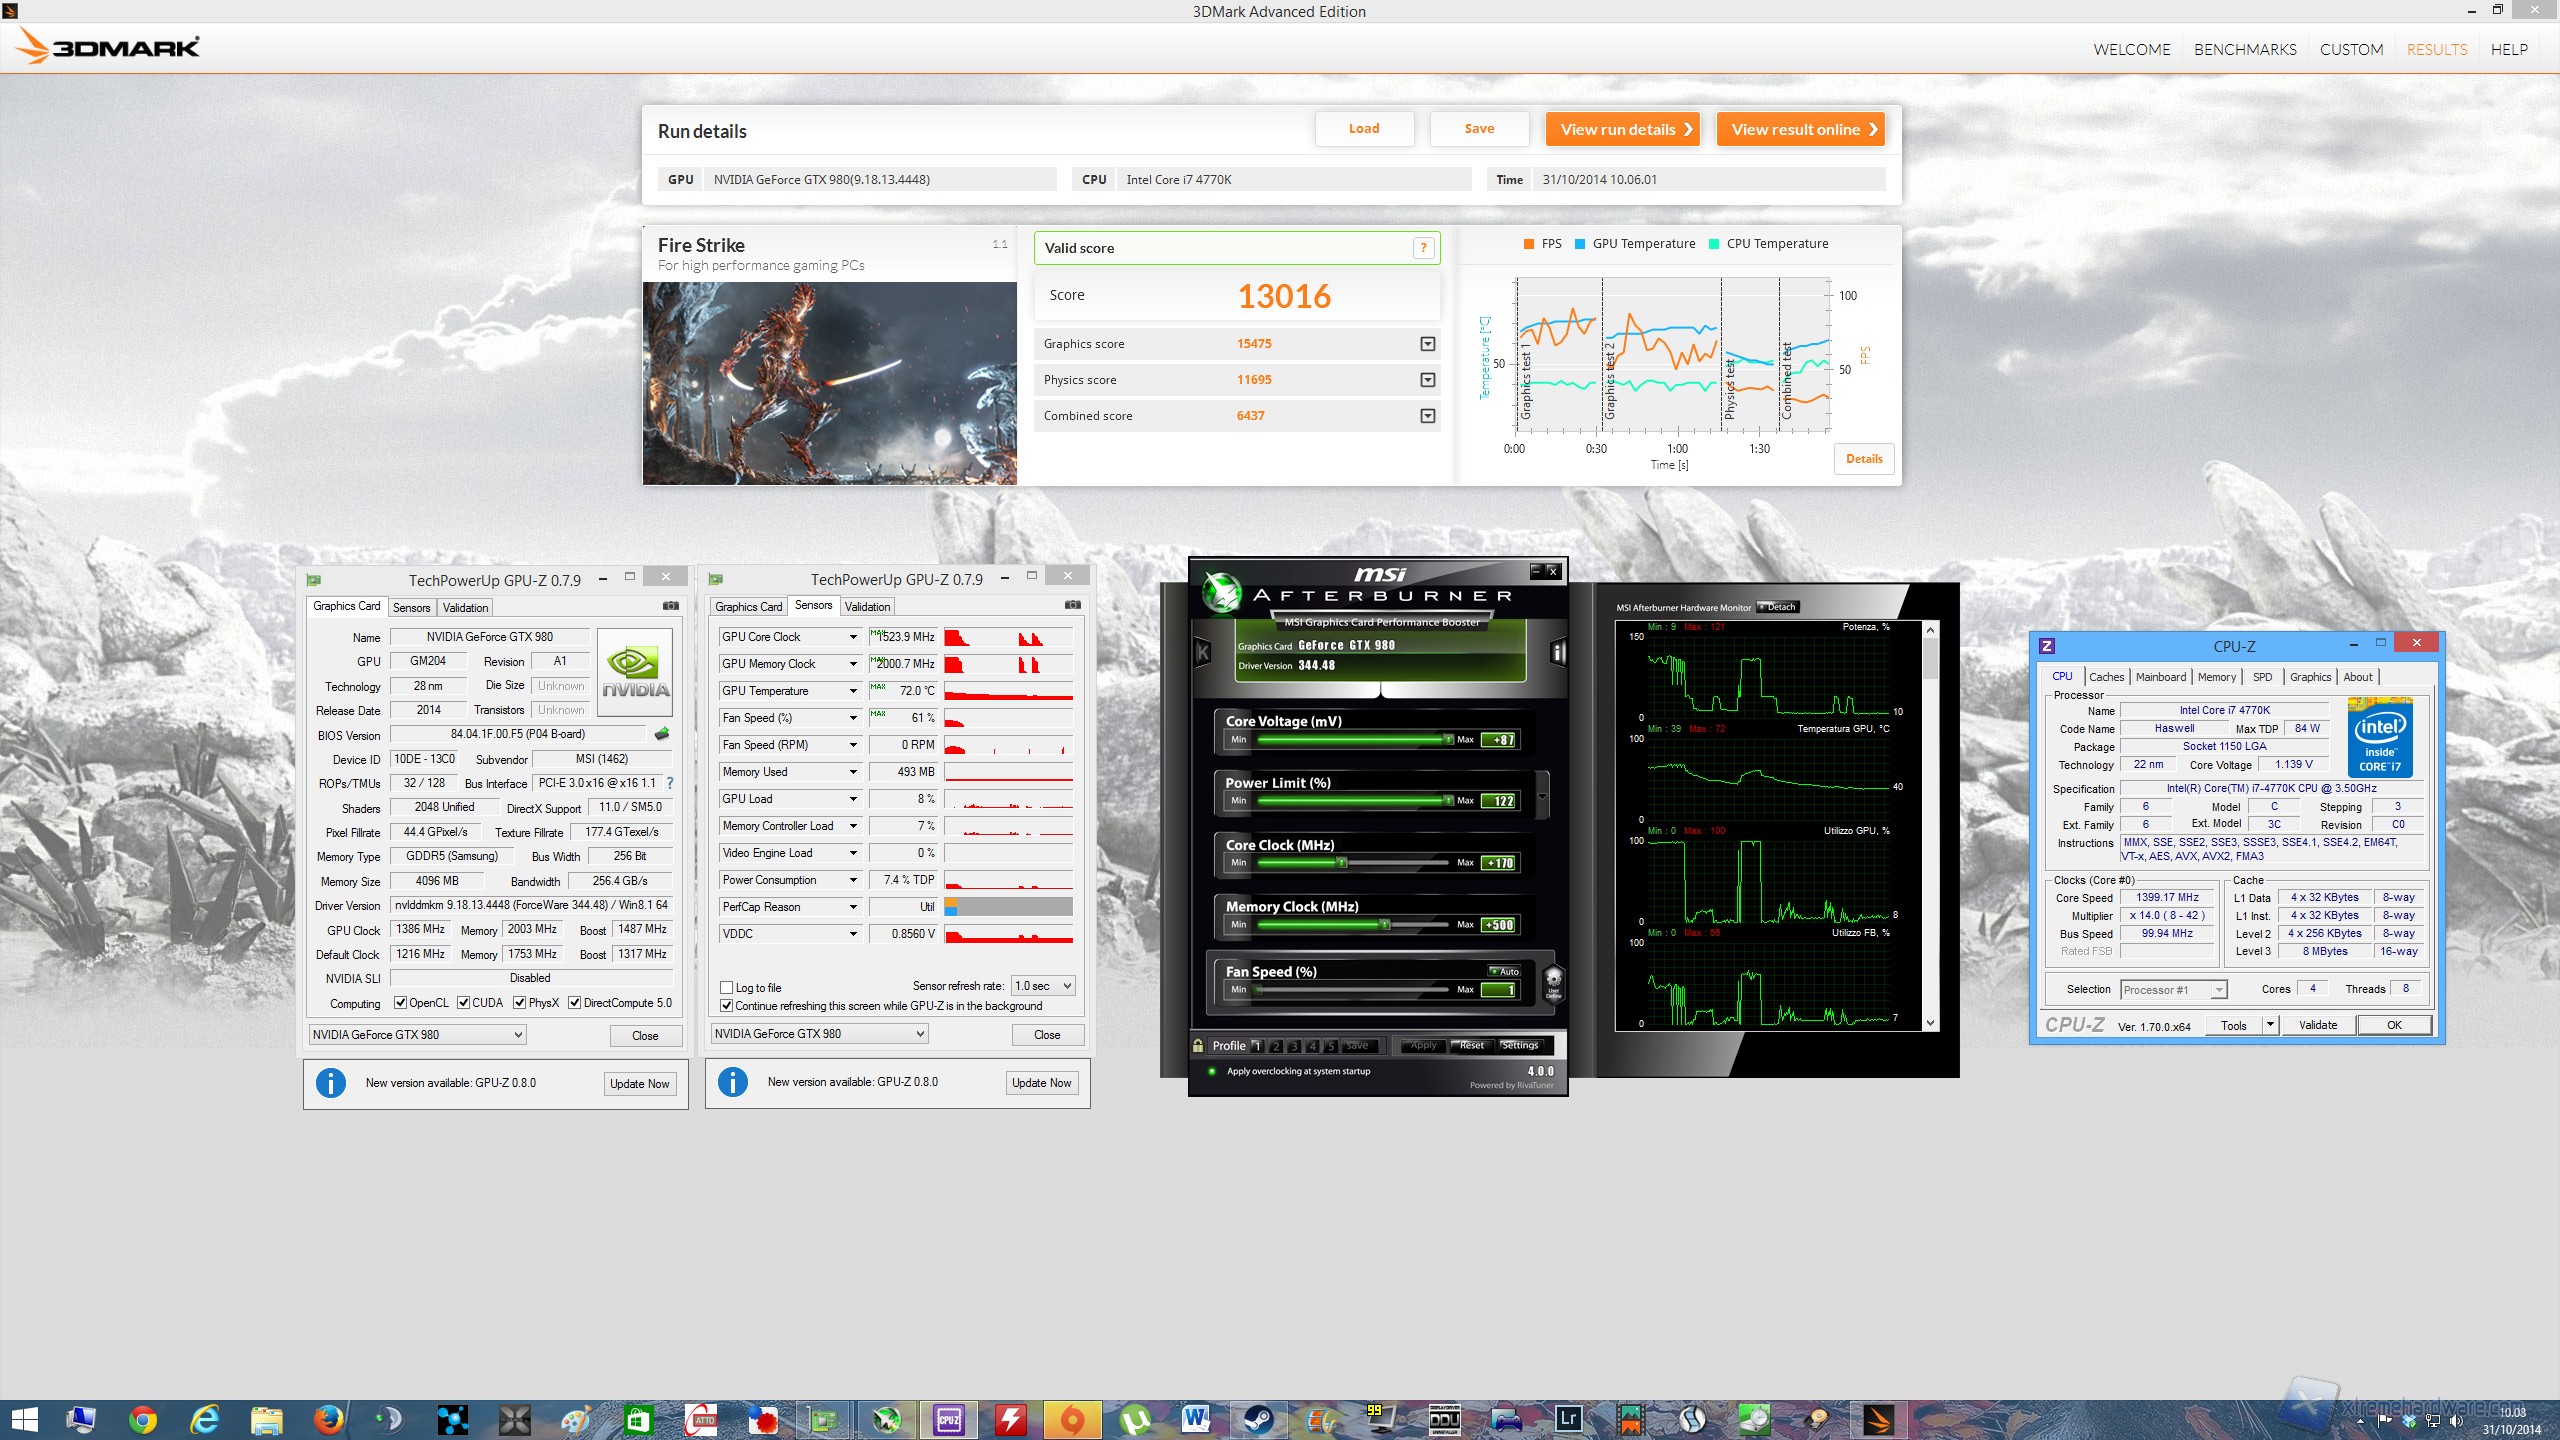Switch to the Validation tab in GPU-Z
The image size is (2560, 1440).
(x=464, y=607)
